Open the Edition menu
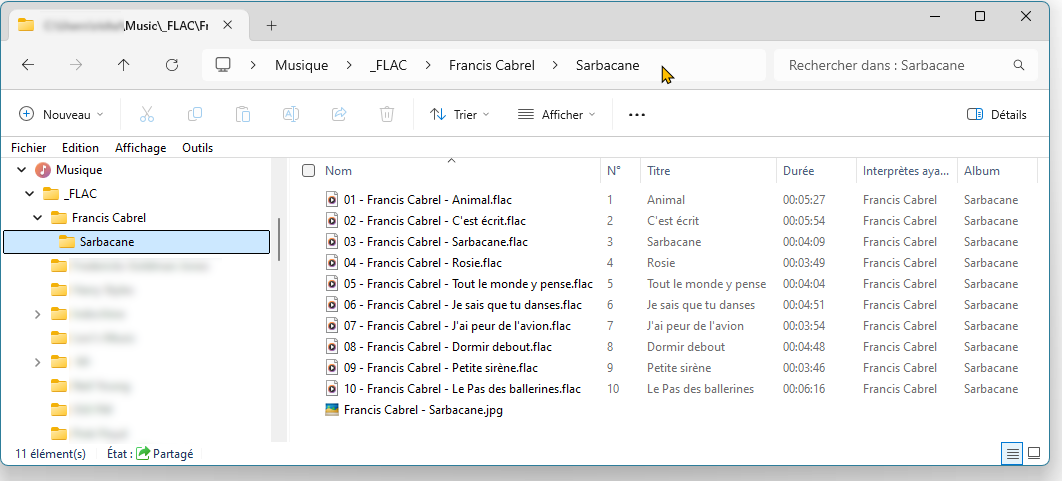The image size is (1062, 481). pyautogui.click(x=80, y=148)
